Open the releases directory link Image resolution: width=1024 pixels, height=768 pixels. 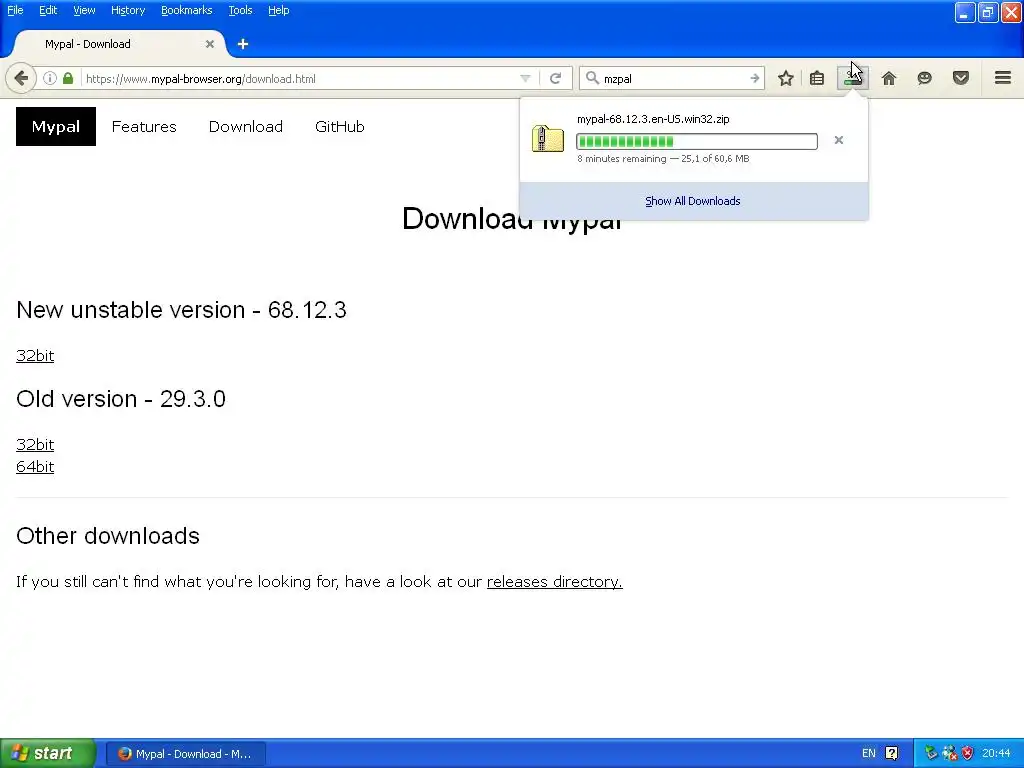(x=554, y=581)
